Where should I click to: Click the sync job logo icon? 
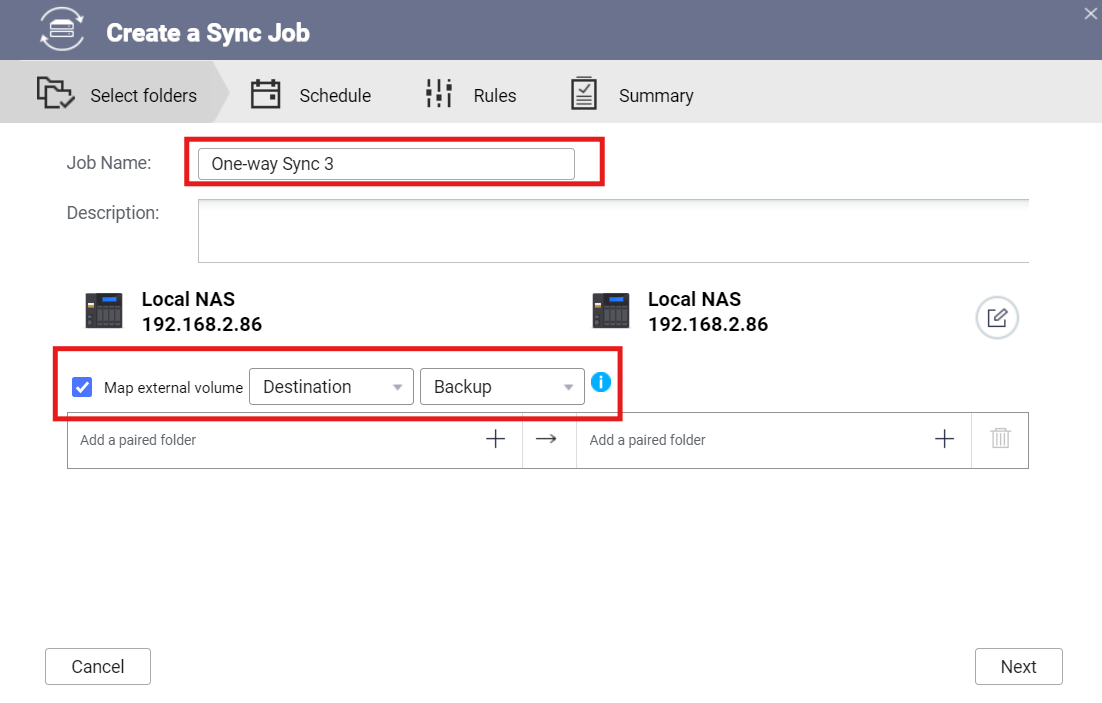(x=62, y=30)
